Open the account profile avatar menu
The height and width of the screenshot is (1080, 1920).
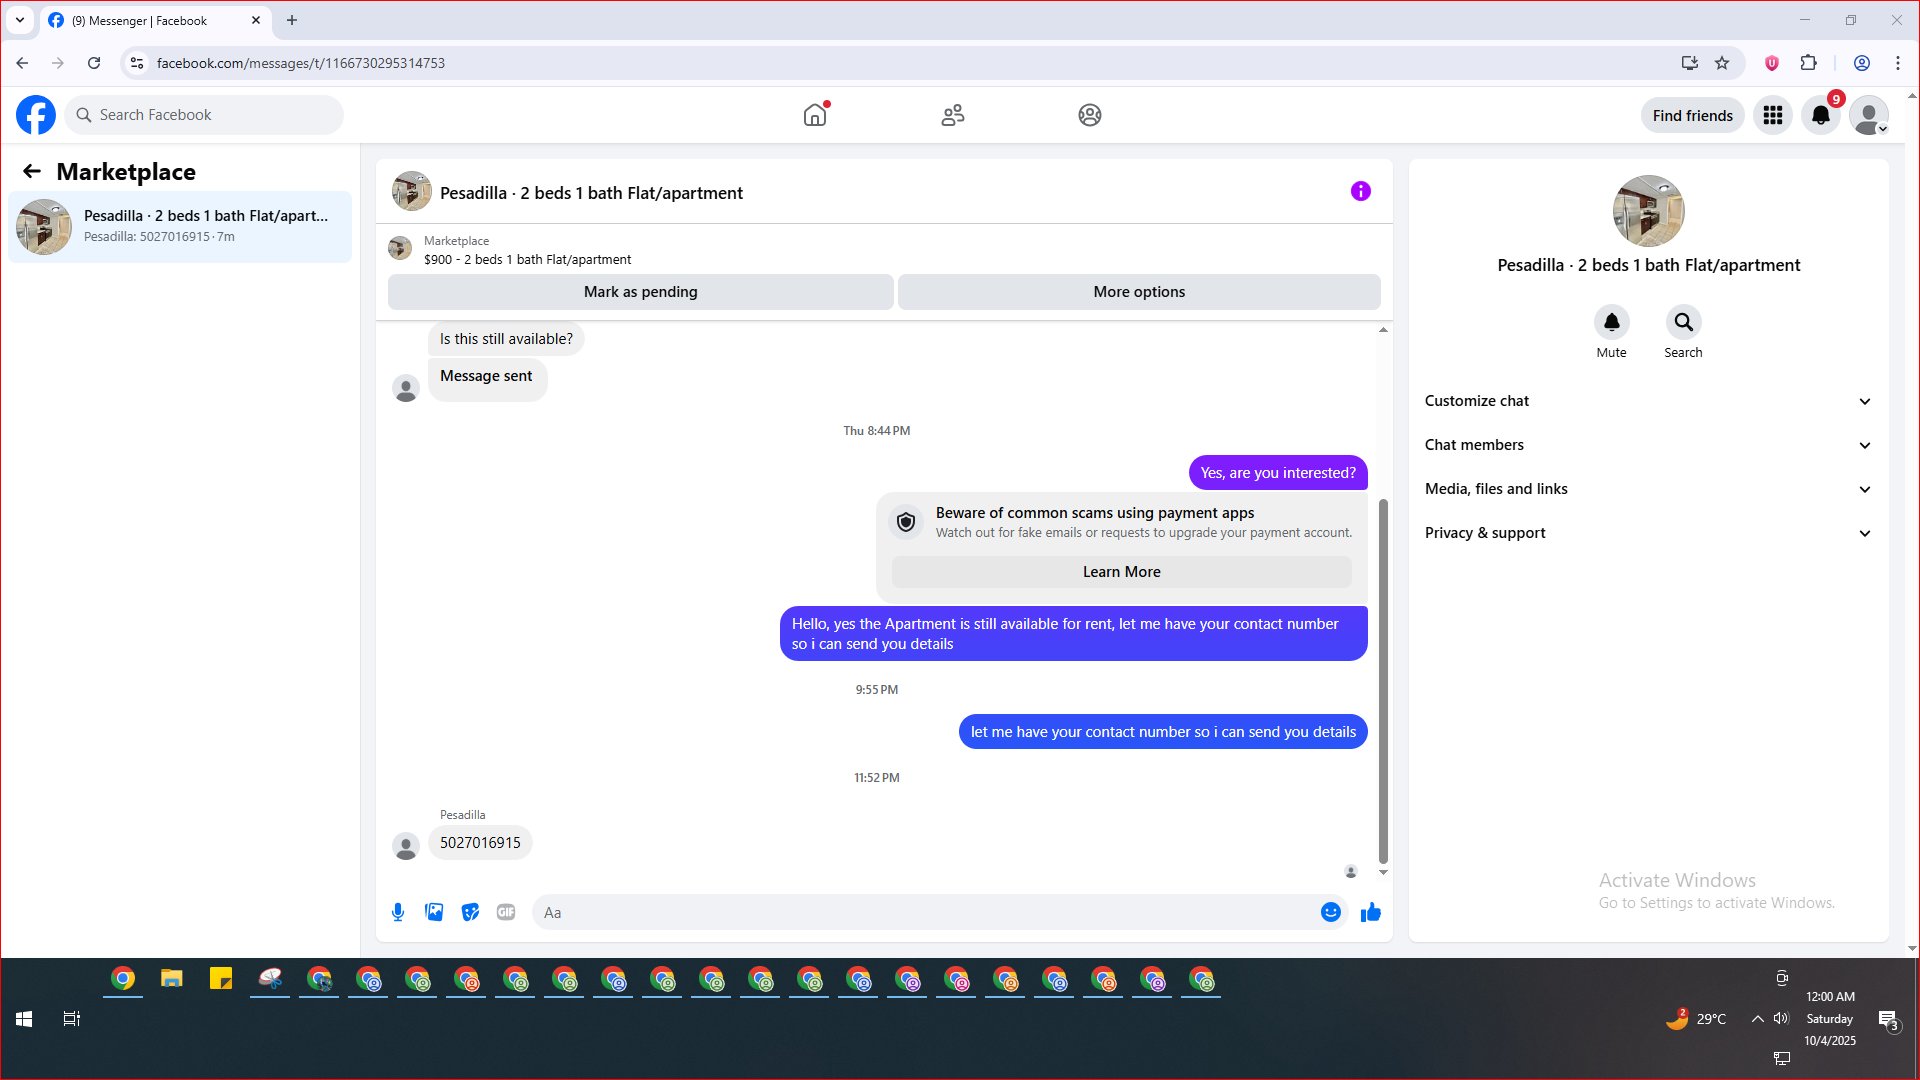[x=1869, y=115]
